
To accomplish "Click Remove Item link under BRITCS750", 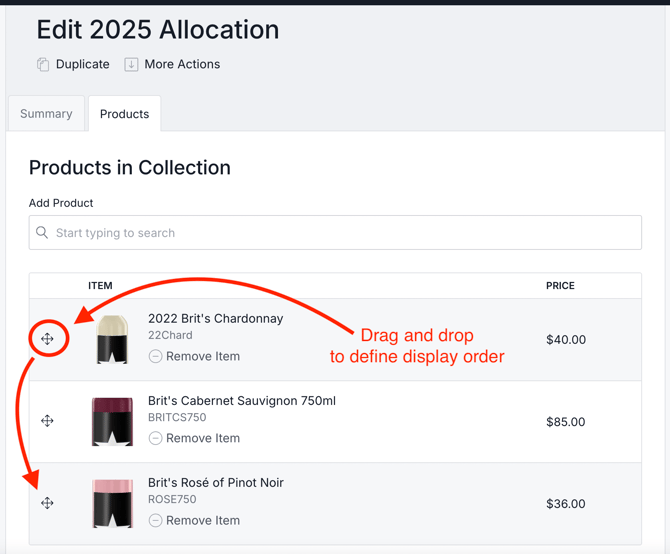I will pyautogui.click(x=203, y=438).
